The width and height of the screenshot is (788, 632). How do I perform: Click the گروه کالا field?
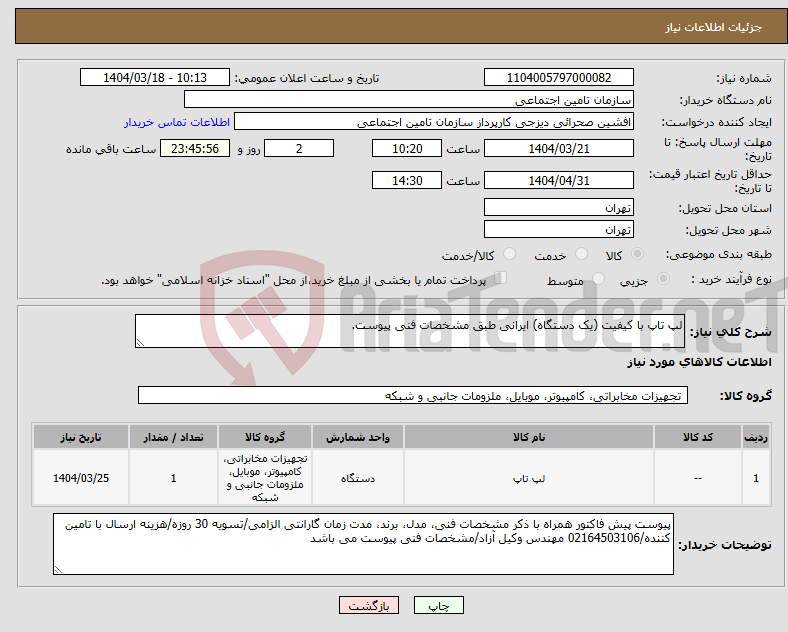click(x=413, y=395)
